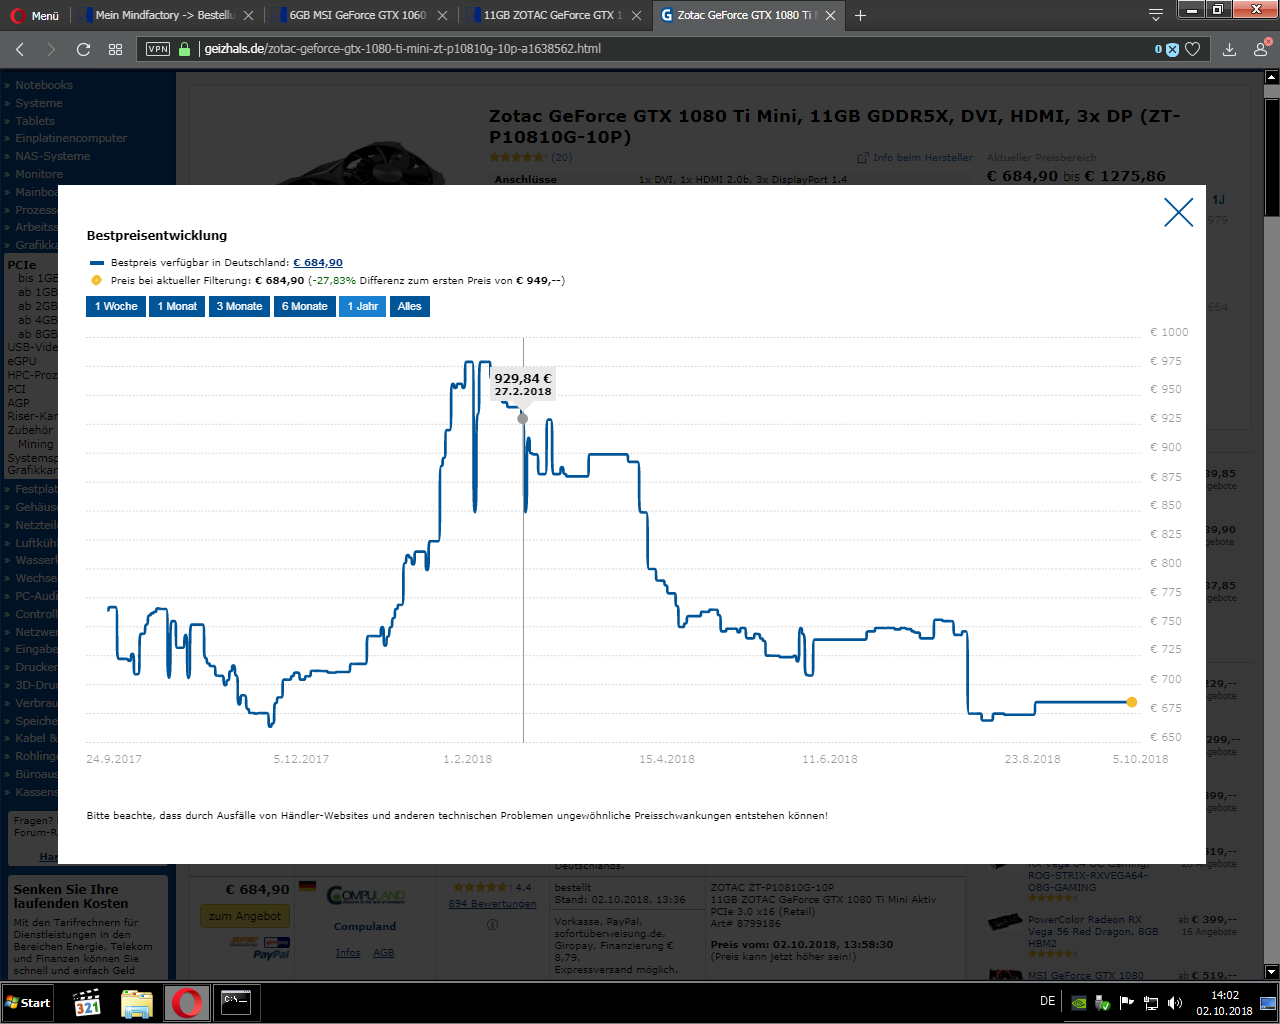Go forward with the browser forward arrow
This screenshot has height=1024, width=1280.
click(x=51, y=49)
